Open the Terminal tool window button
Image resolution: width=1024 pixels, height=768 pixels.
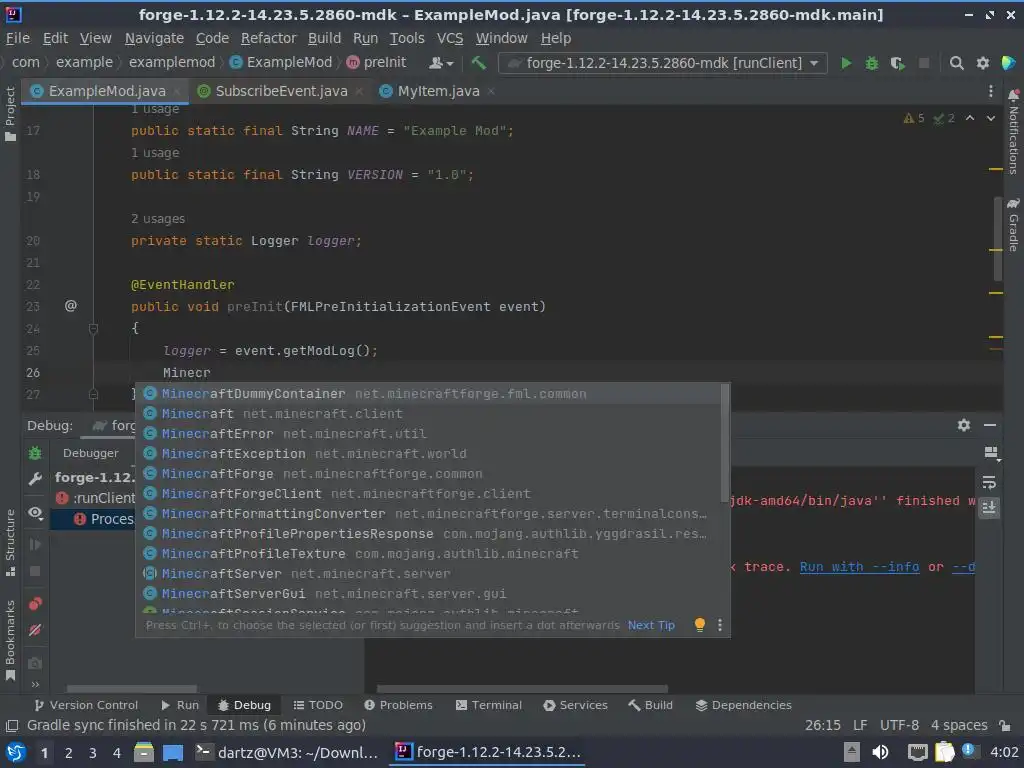(x=488, y=705)
